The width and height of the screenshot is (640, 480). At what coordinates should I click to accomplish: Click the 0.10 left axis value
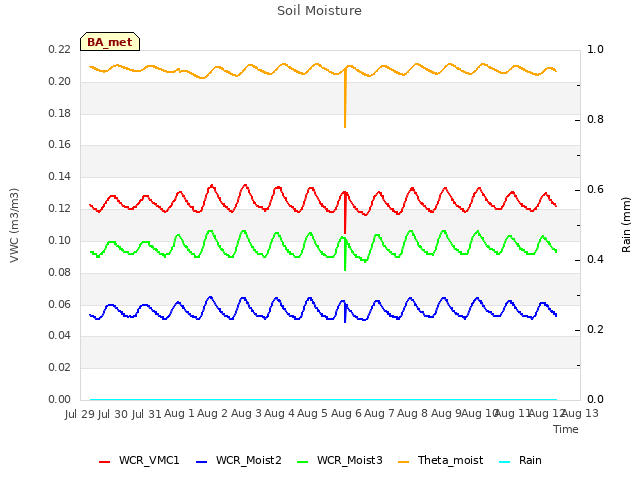click(60, 240)
